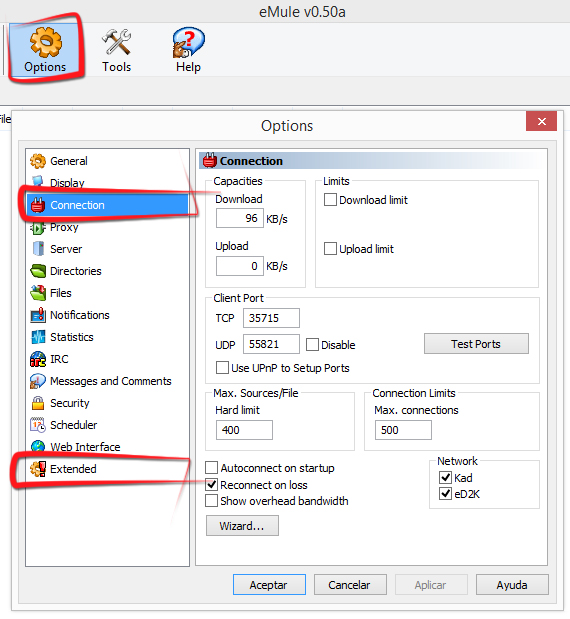Open the Tools hammer and wrench icon

point(116,42)
